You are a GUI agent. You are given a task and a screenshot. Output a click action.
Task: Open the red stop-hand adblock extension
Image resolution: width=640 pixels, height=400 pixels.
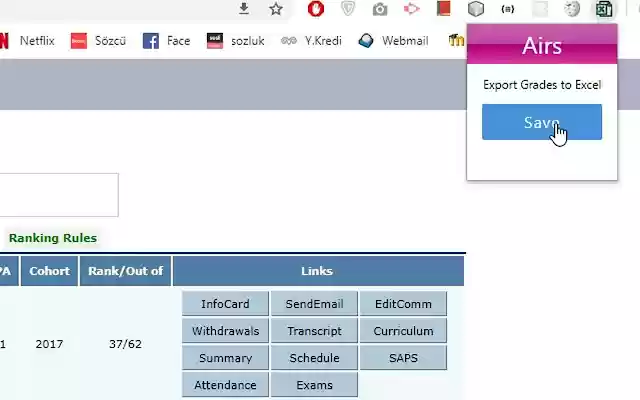click(x=316, y=9)
